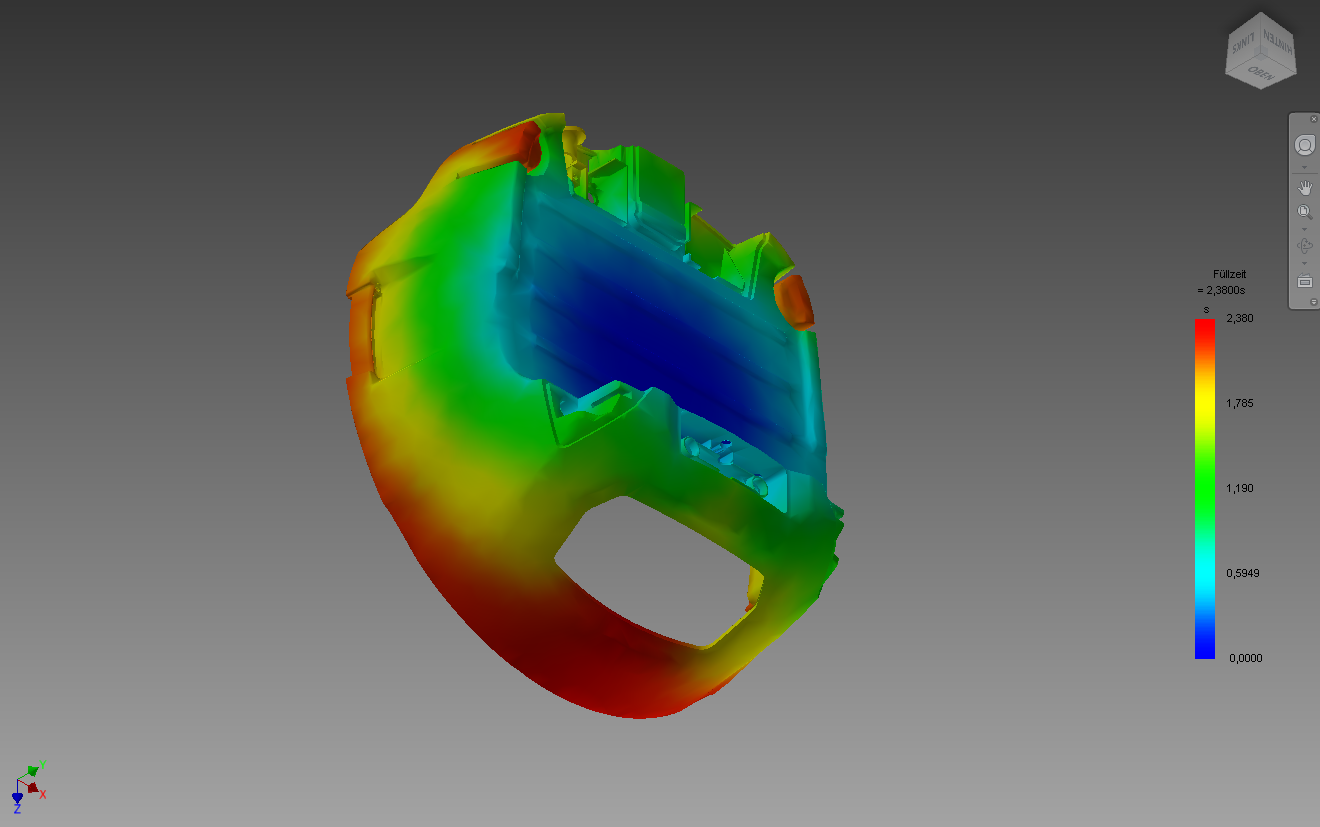The image size is (1320, 827).
Task: Activate the Zoom magnifier tool
Action: pos(1304,212)
